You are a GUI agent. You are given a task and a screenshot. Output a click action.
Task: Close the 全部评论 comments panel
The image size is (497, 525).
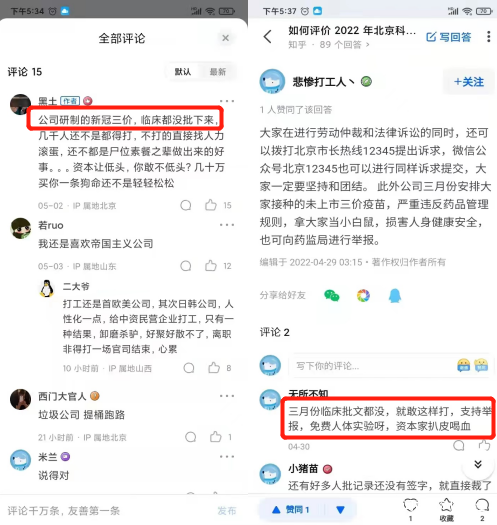tap(225, 38)
